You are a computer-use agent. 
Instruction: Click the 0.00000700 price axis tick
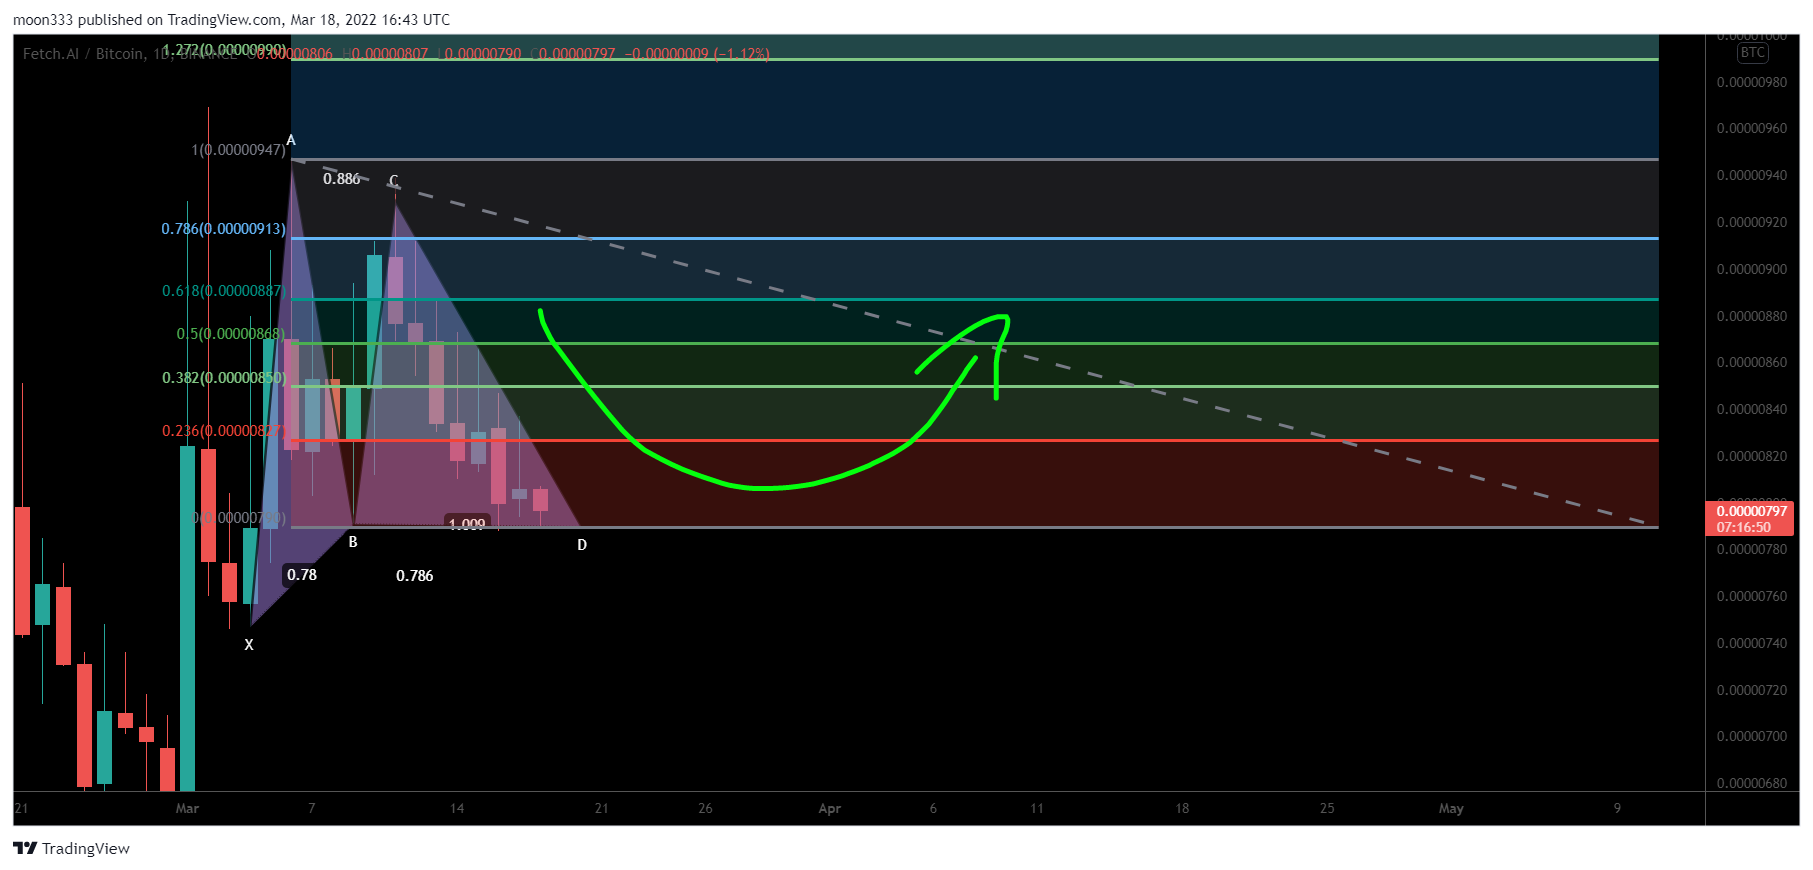point(1752,736)
